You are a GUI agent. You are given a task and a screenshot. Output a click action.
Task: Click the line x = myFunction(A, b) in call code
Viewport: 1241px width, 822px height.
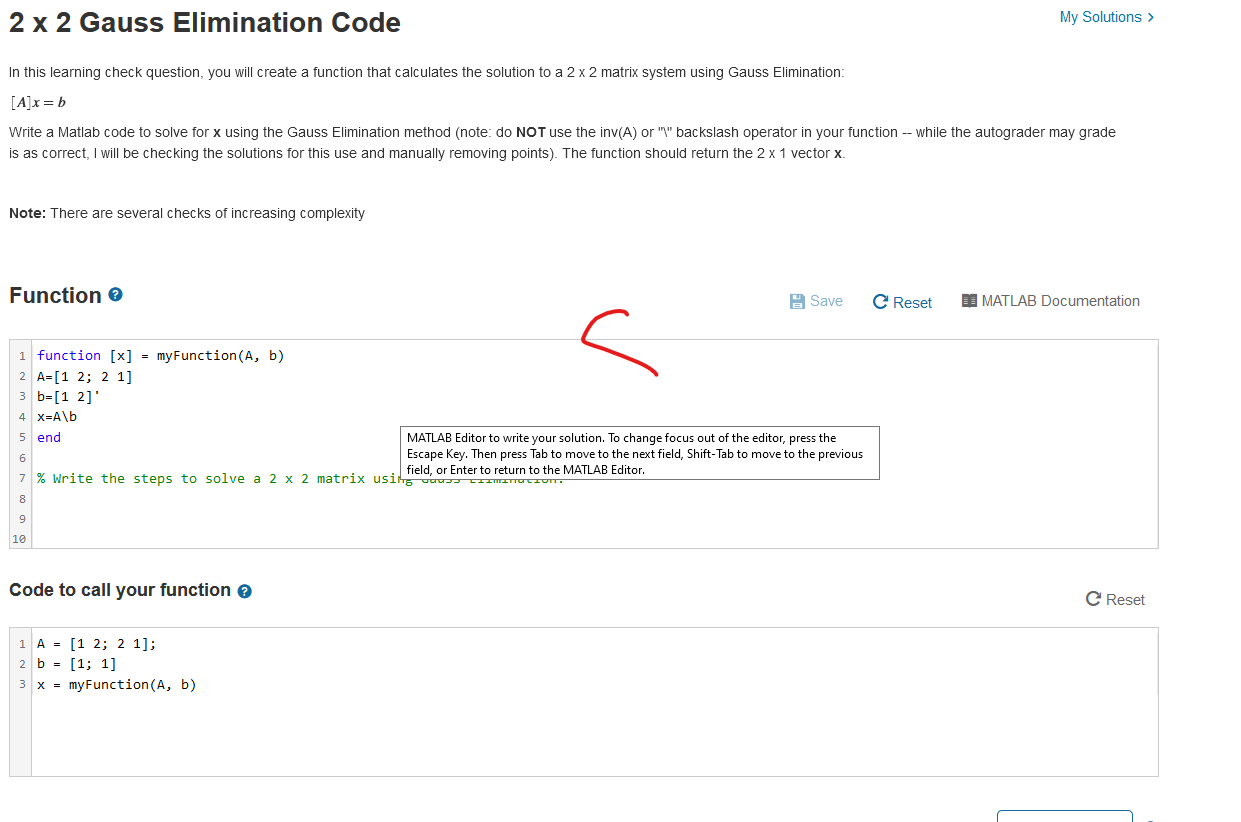(116, 684)
